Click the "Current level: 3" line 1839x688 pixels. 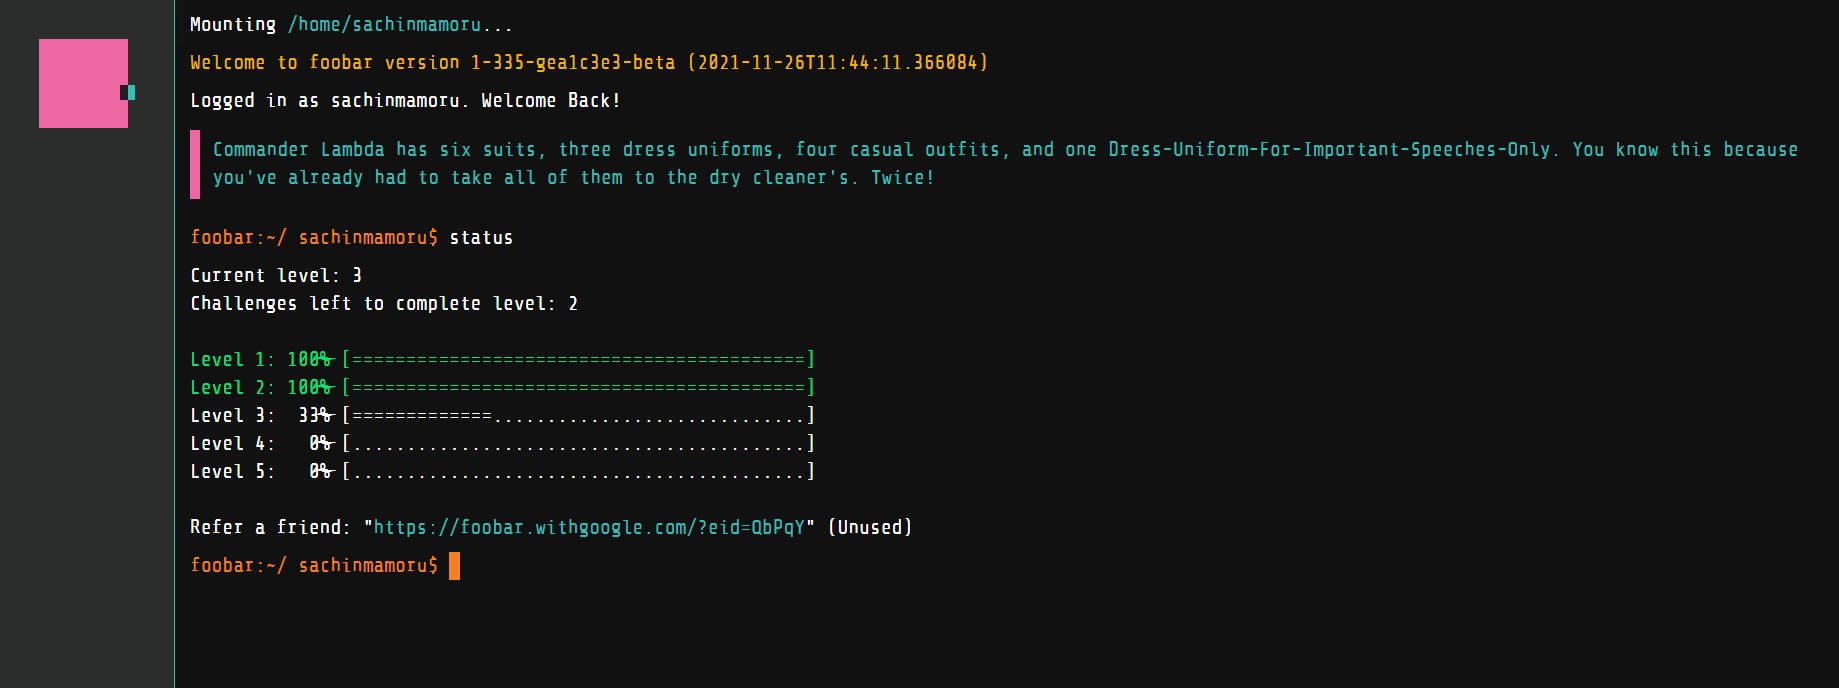point(276,275)
